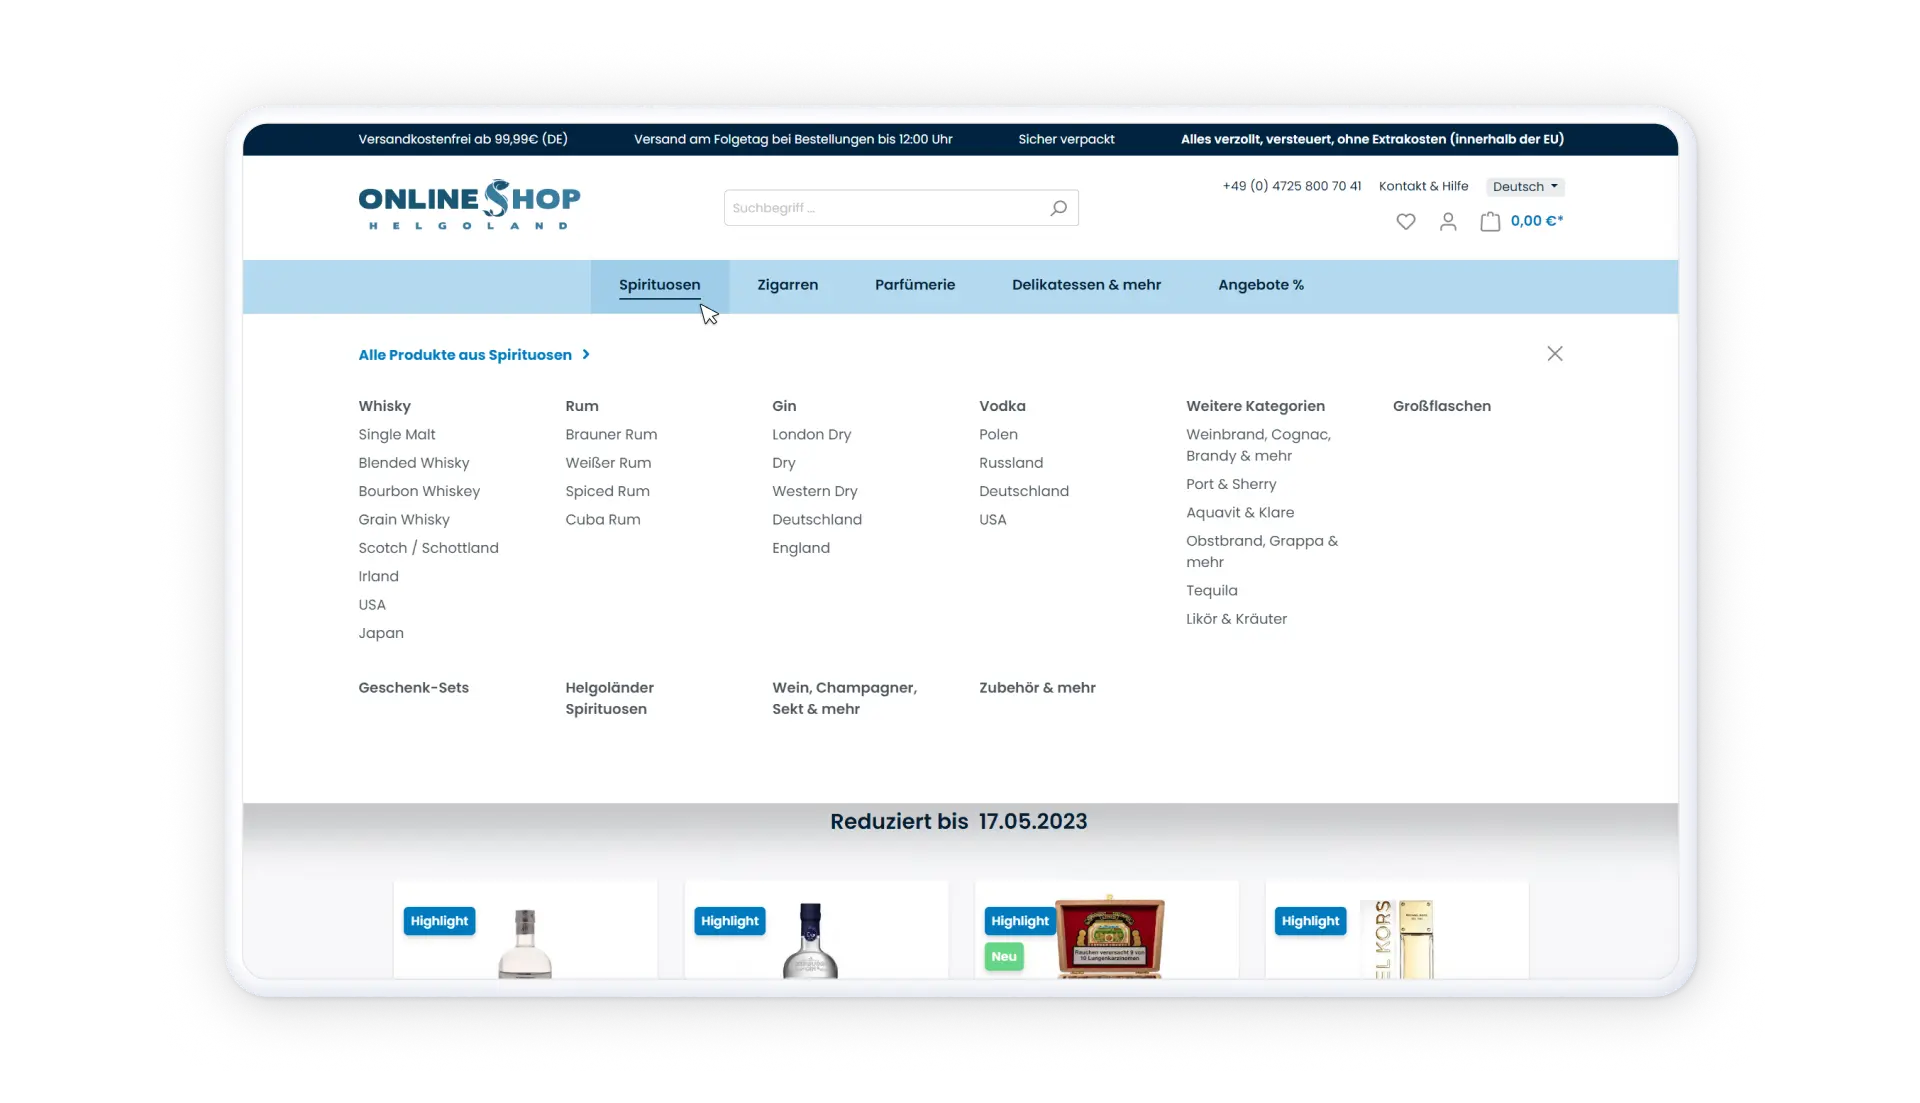Open the shopping cart bag icon
The image size is (1920, 1103).
click(1490, 222)
